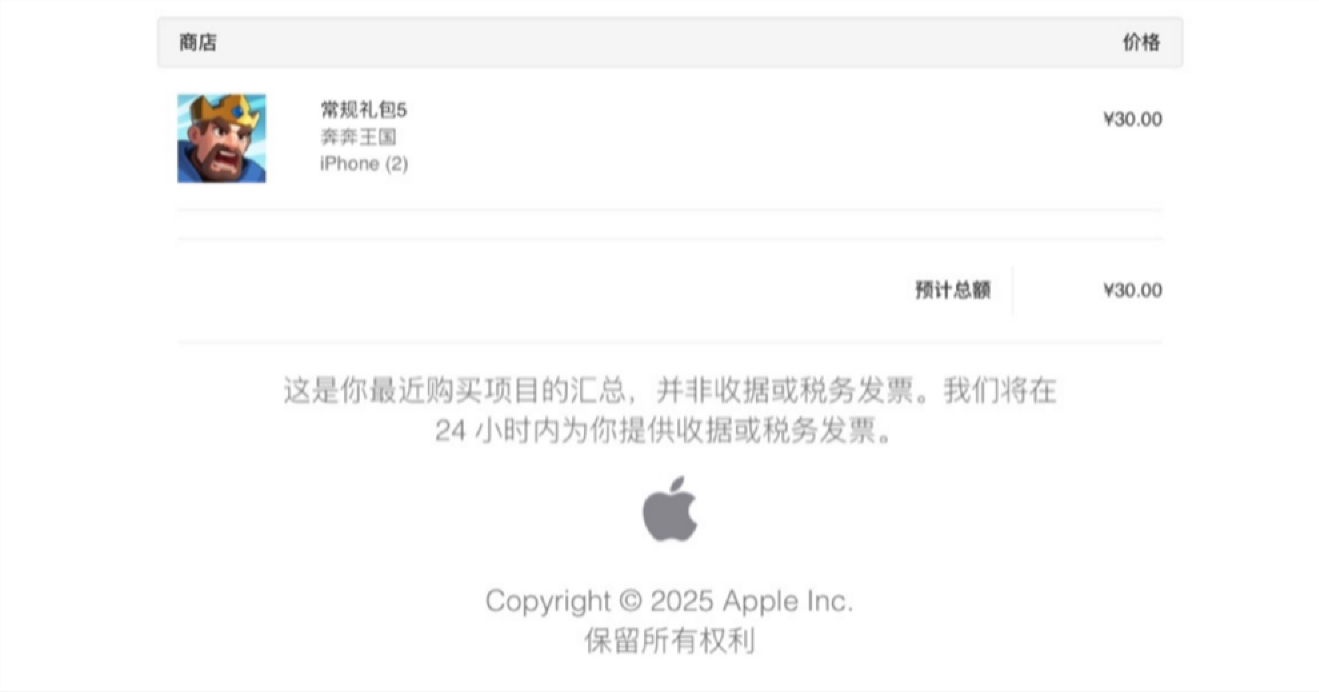
Task: Click the line 24 小时内为你提供收据或税务发票
Action: (663, 432)
